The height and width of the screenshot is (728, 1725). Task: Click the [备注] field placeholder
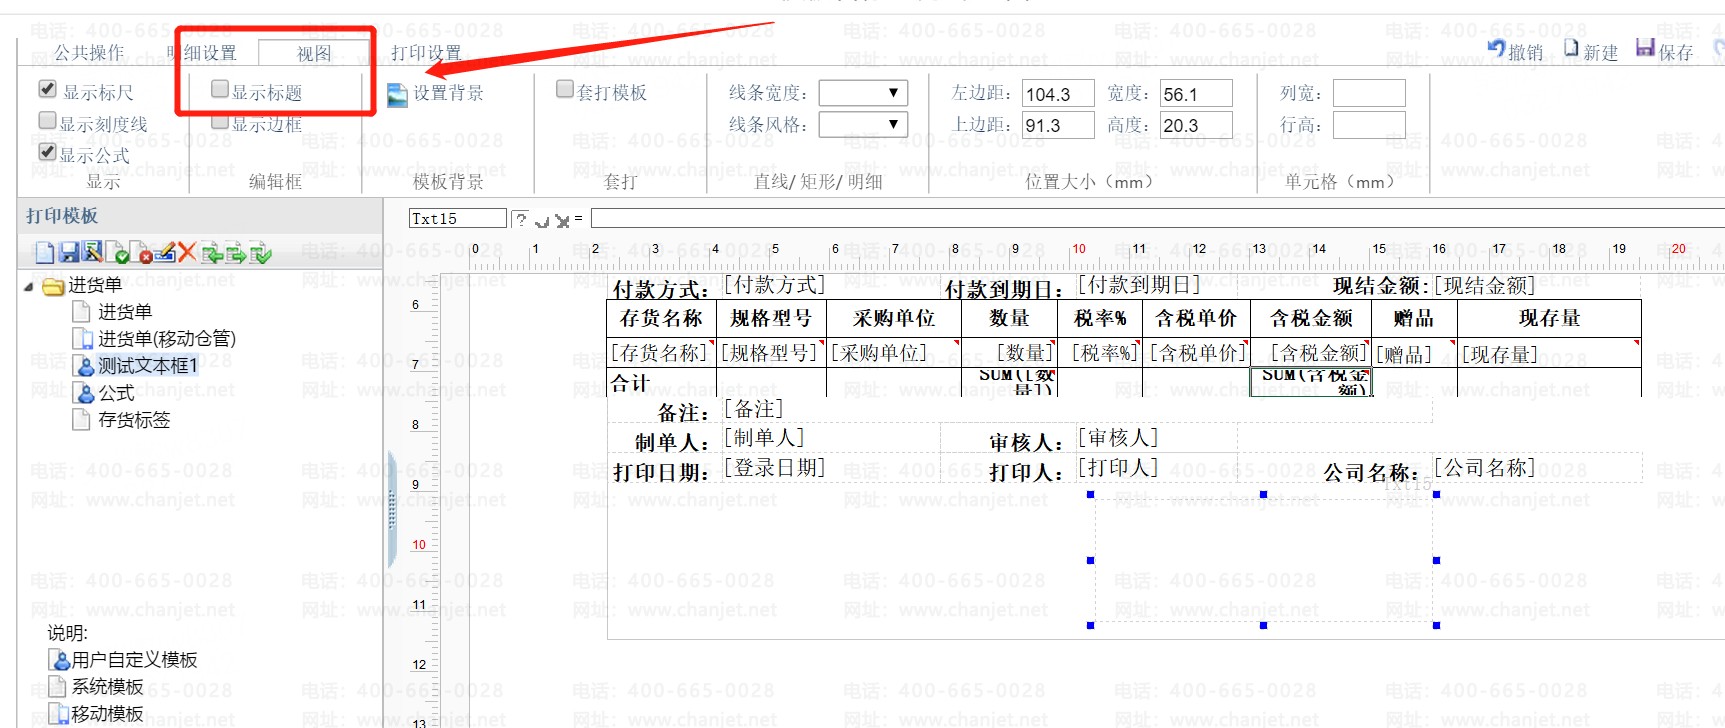click(x=754, y=409)
